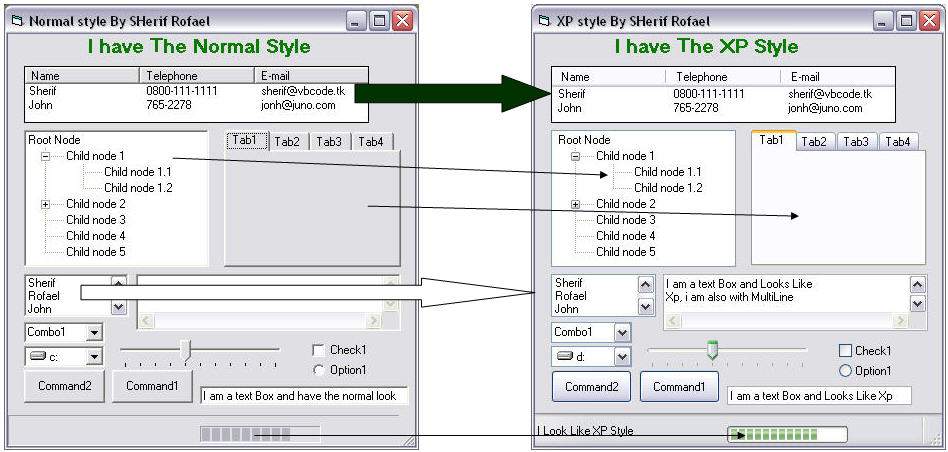Minimize the XP style window
This screenshot has width=948, height=452.
click(883, 20)
